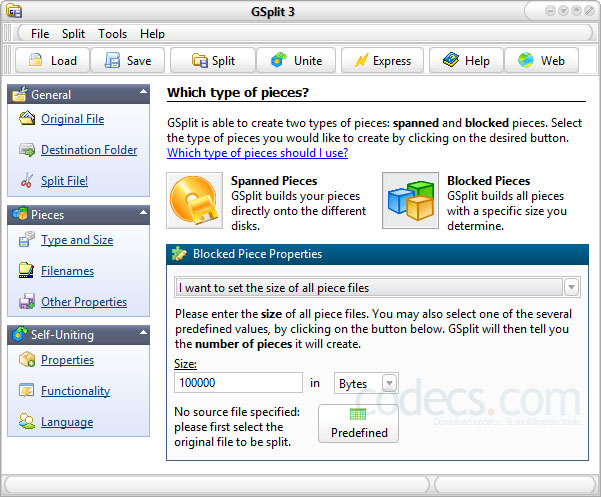The image size is (601, 497).
Task: Click the Language people icon
Action: [x=27, y=421]
